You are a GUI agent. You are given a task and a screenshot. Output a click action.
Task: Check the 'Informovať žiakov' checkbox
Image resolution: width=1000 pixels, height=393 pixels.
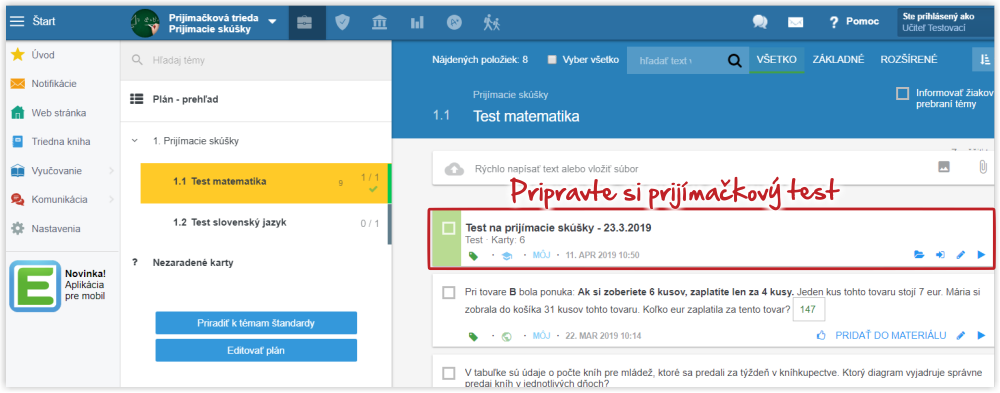pos(902,94)
